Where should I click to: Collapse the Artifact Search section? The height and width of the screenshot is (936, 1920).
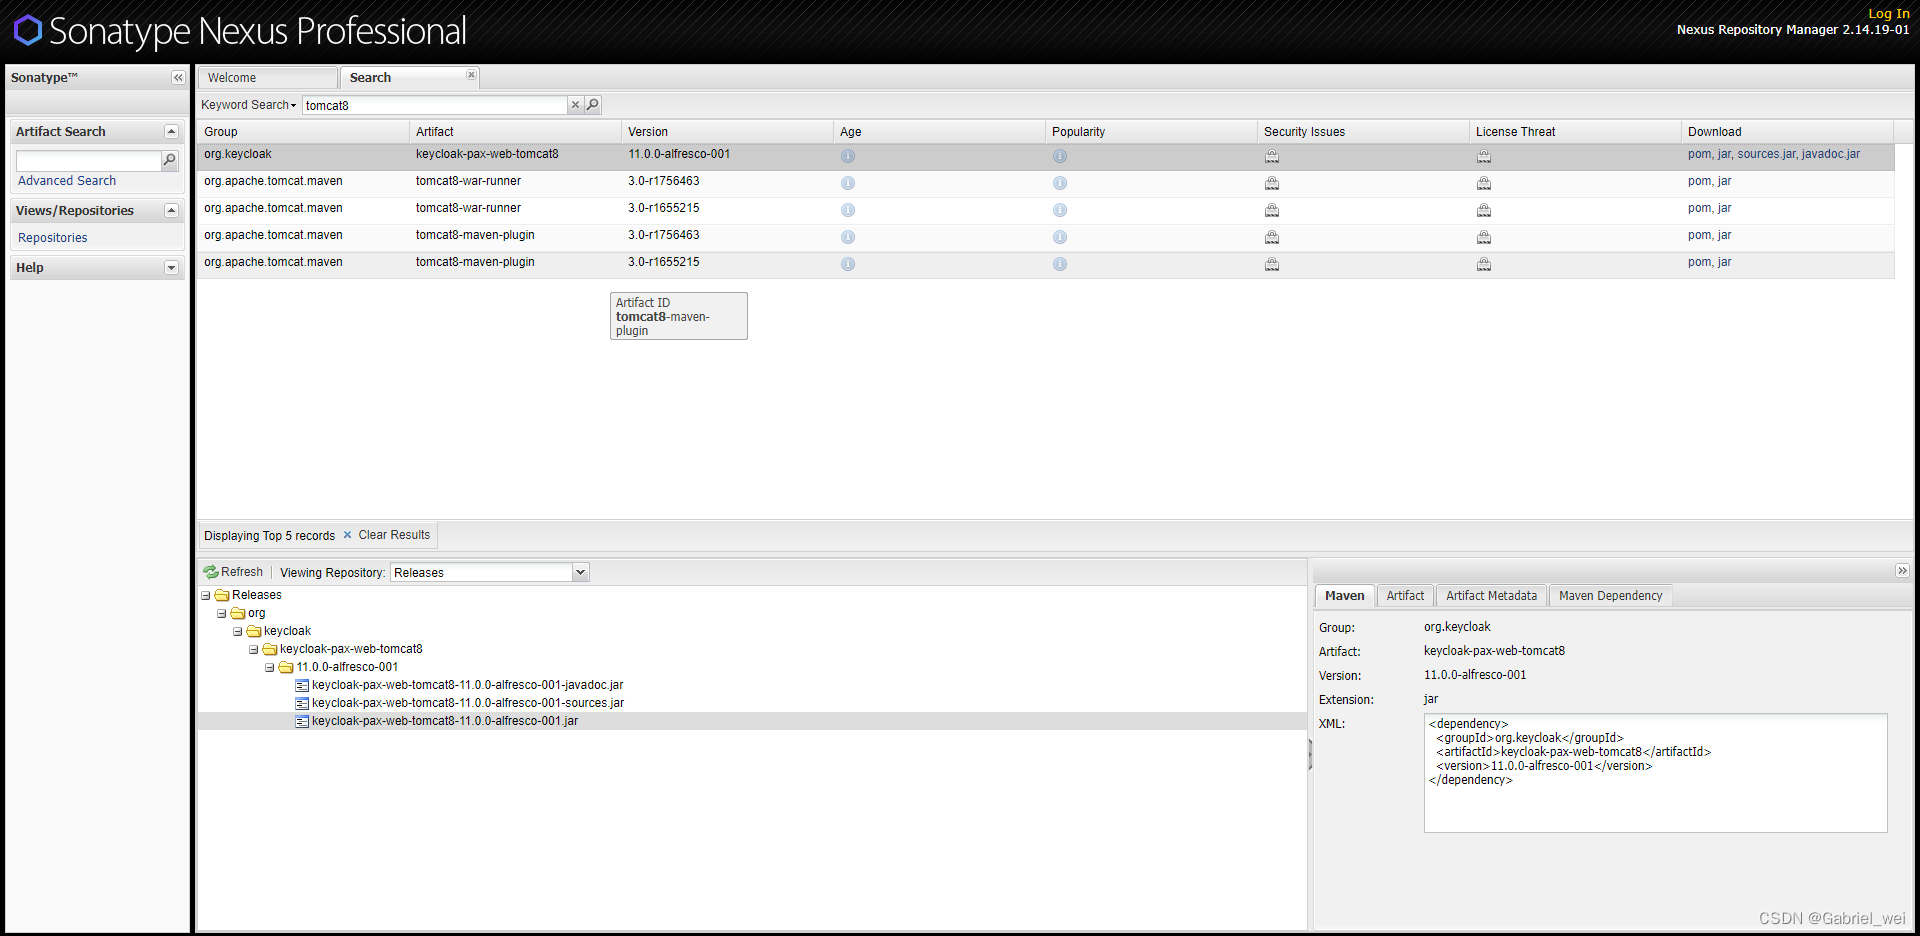pyautogui.click(x=171, y=132)
